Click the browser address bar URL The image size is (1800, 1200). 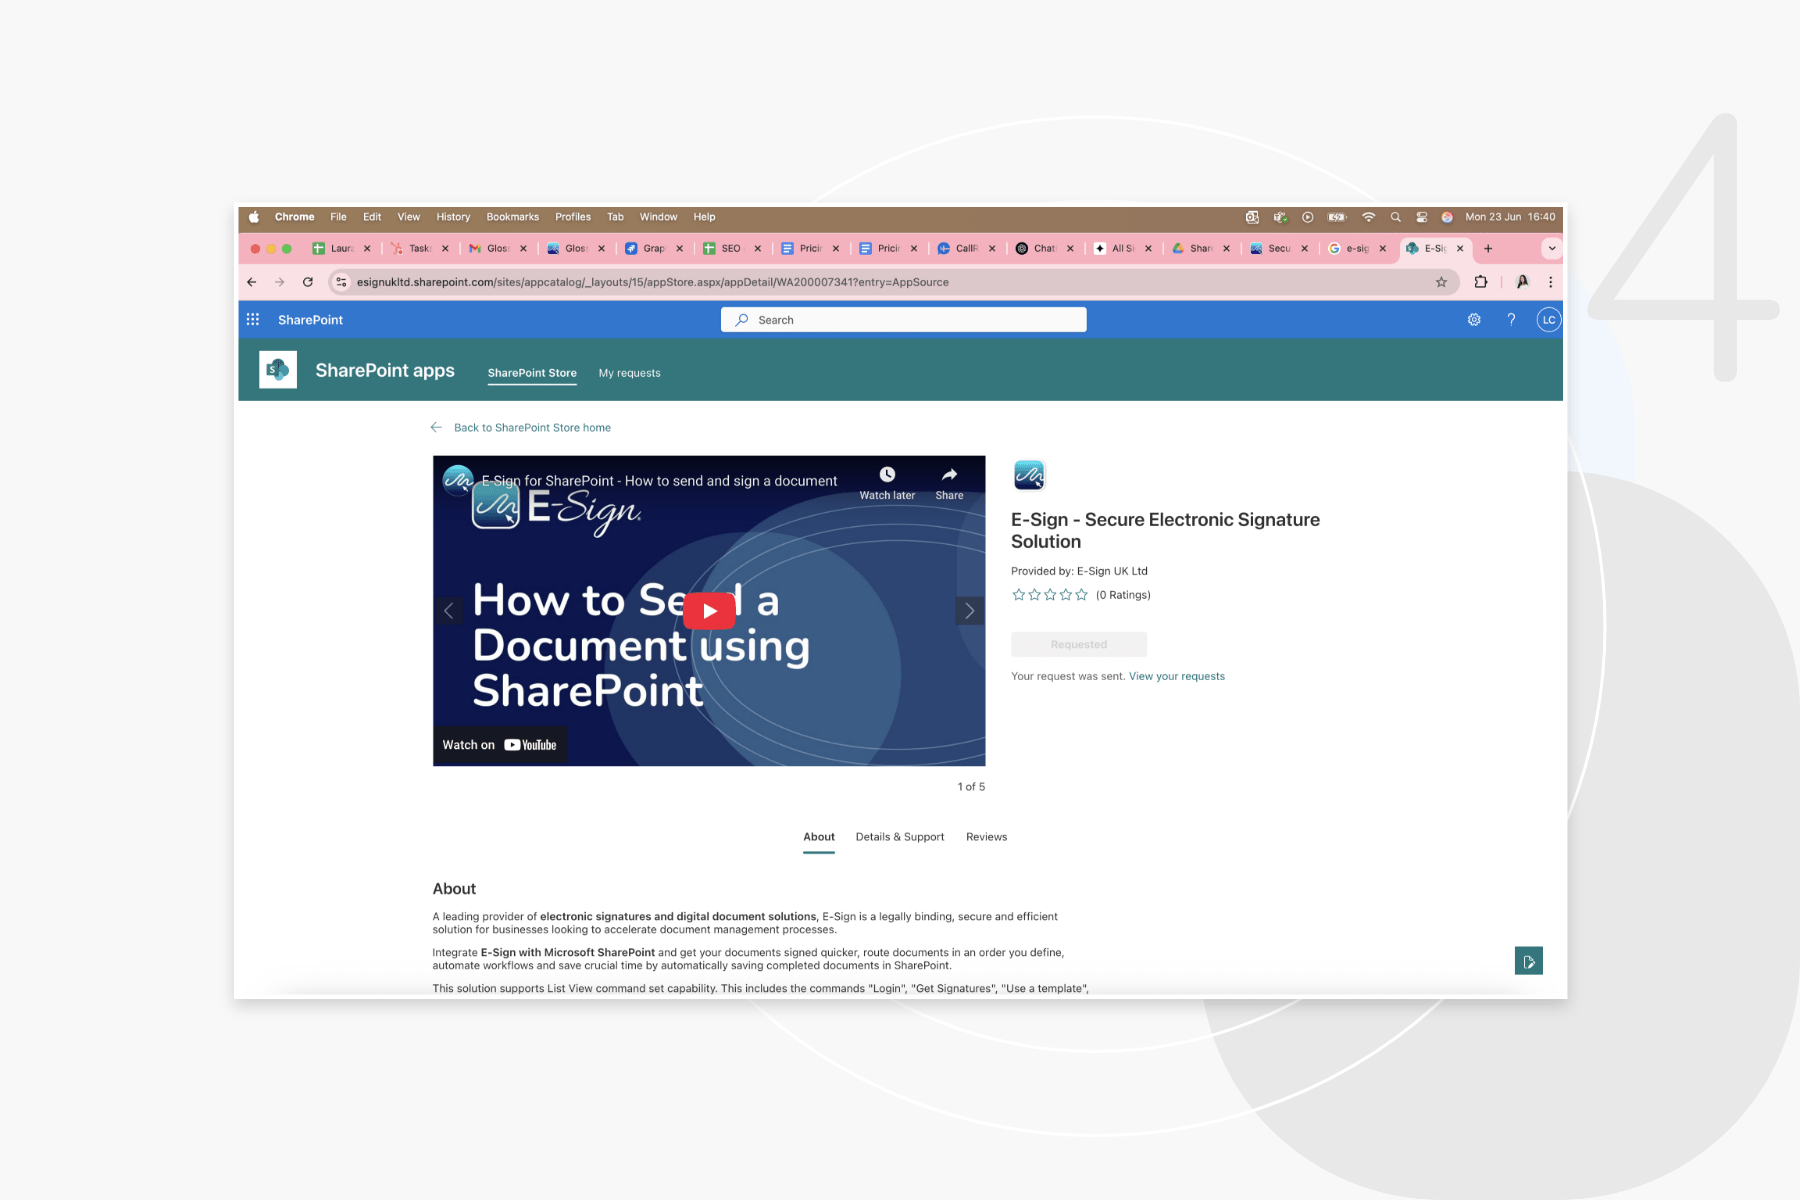pos(652,282)
